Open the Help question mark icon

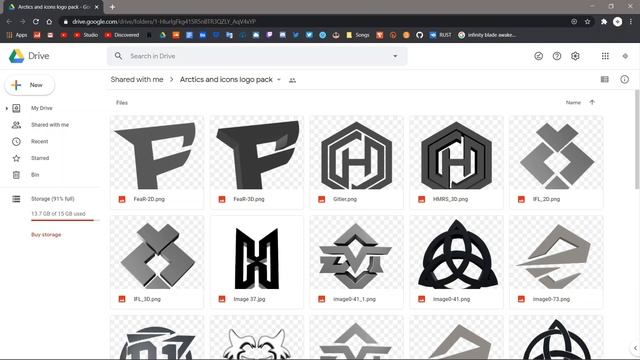coord(557,56)
